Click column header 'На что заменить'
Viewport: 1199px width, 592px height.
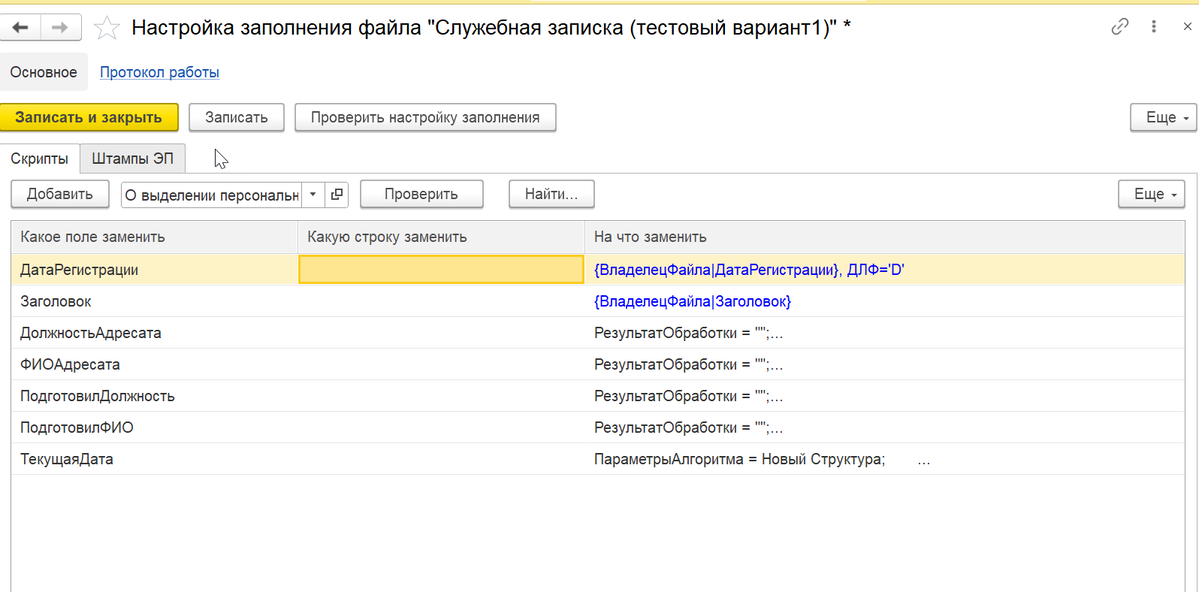[x=885, y=237]
